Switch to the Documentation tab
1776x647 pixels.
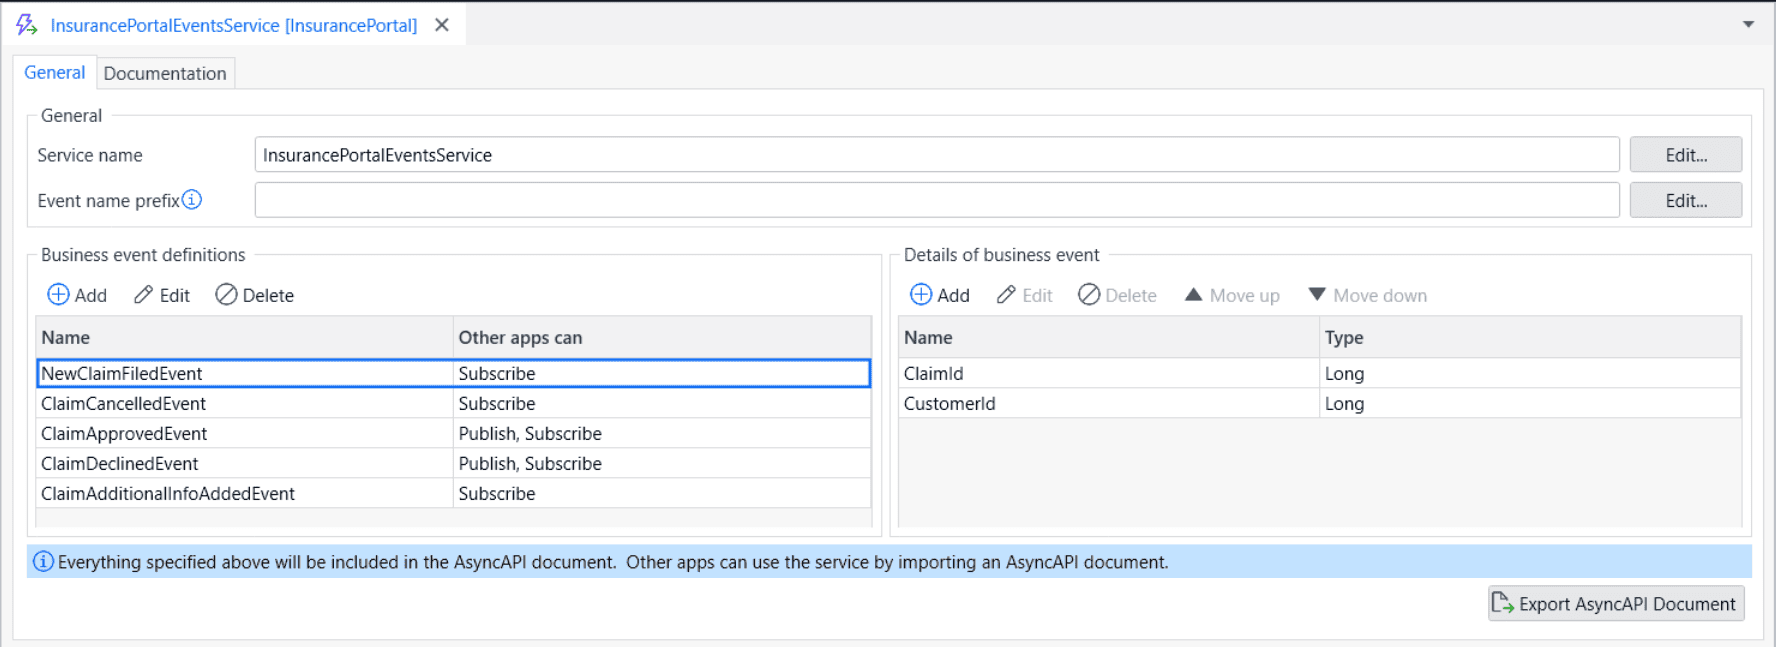[x=165, y=73]
